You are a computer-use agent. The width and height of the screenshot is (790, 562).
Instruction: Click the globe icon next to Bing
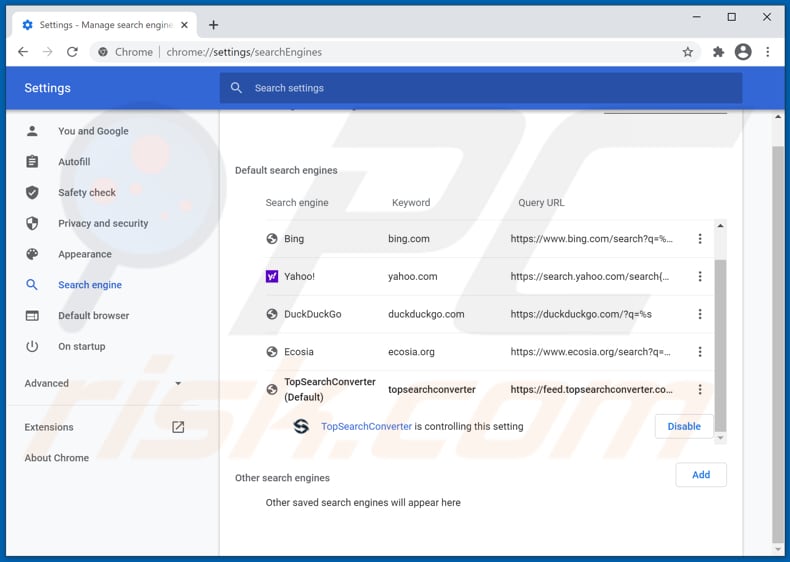pyautogui.click(x=272, y=239)
